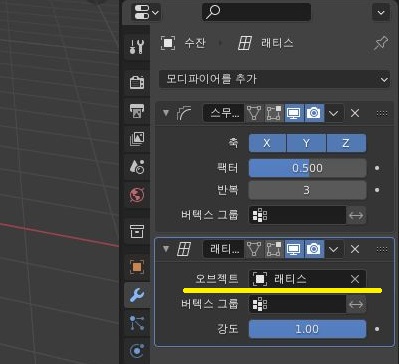
Task: Toggle render display for 스무... modifier
Action: pos(314,113)
